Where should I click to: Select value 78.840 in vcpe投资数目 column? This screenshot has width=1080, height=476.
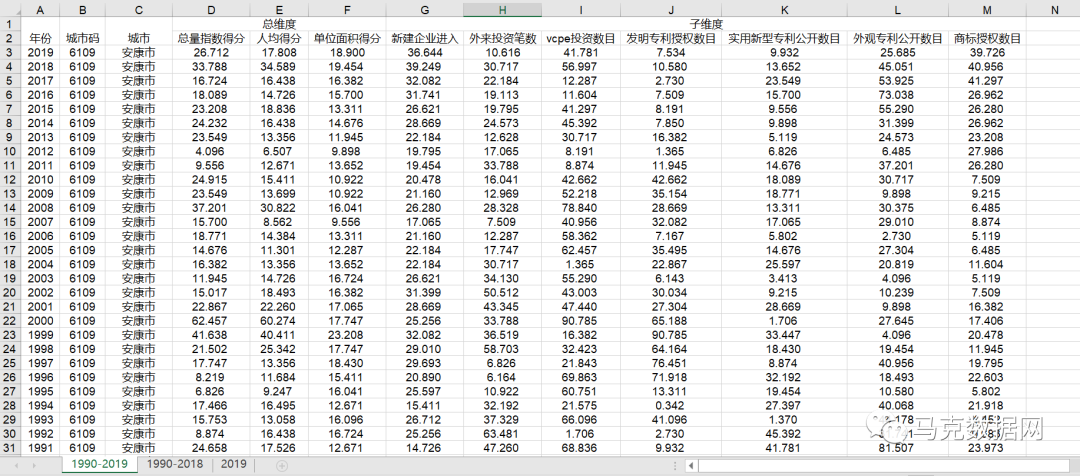coord(581,207)
